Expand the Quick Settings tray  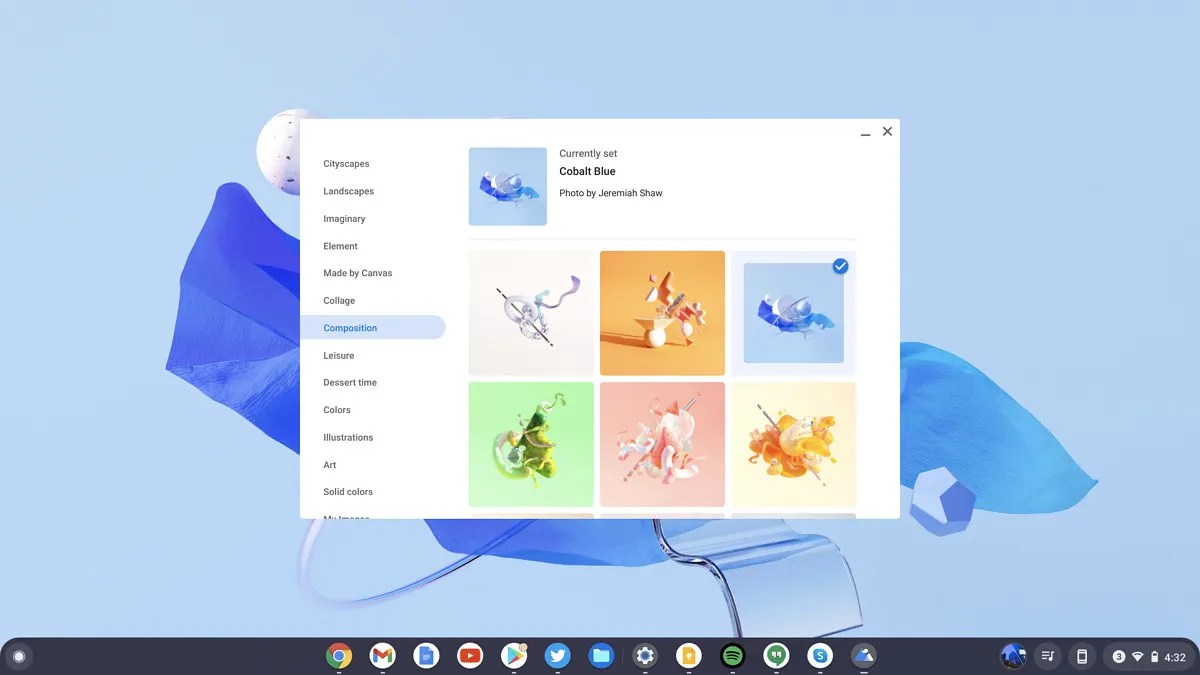1150,656
